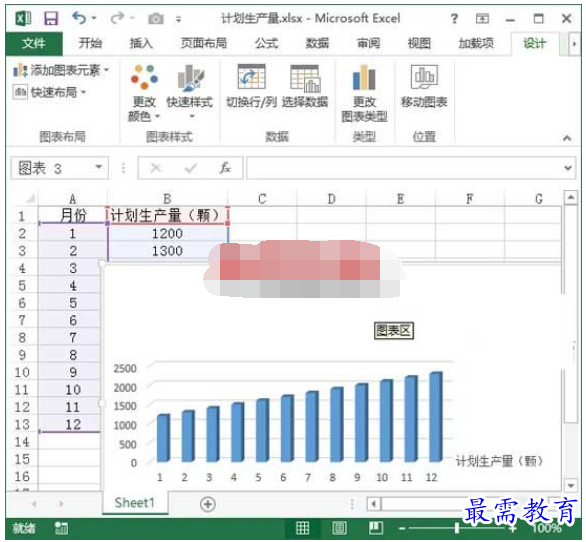Click inside the formula bar input
The height and width of the screenshot is (542, 586).
coord(404,168)
